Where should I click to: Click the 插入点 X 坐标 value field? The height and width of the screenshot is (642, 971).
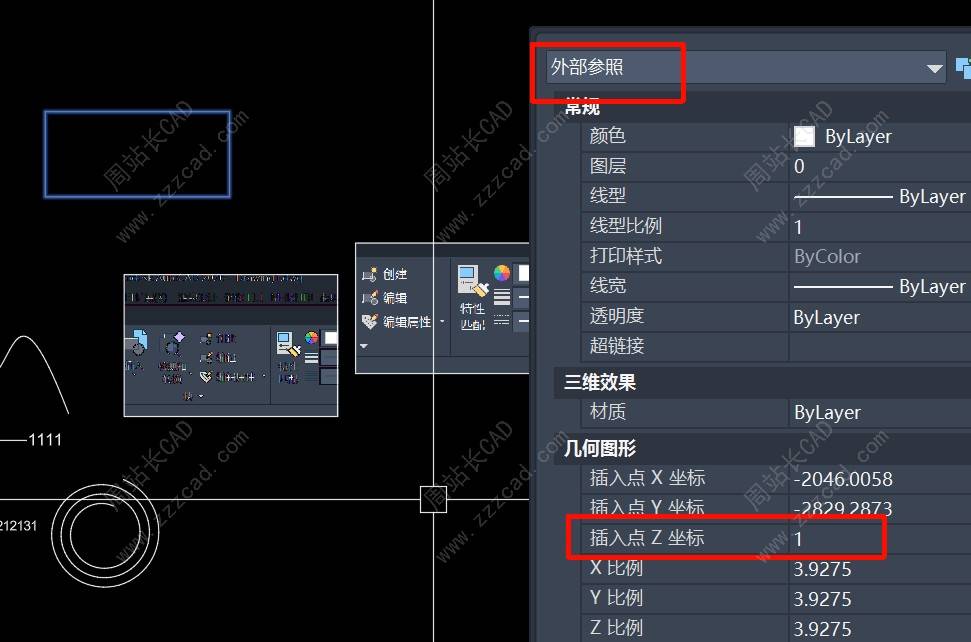[x=879, y=479]
